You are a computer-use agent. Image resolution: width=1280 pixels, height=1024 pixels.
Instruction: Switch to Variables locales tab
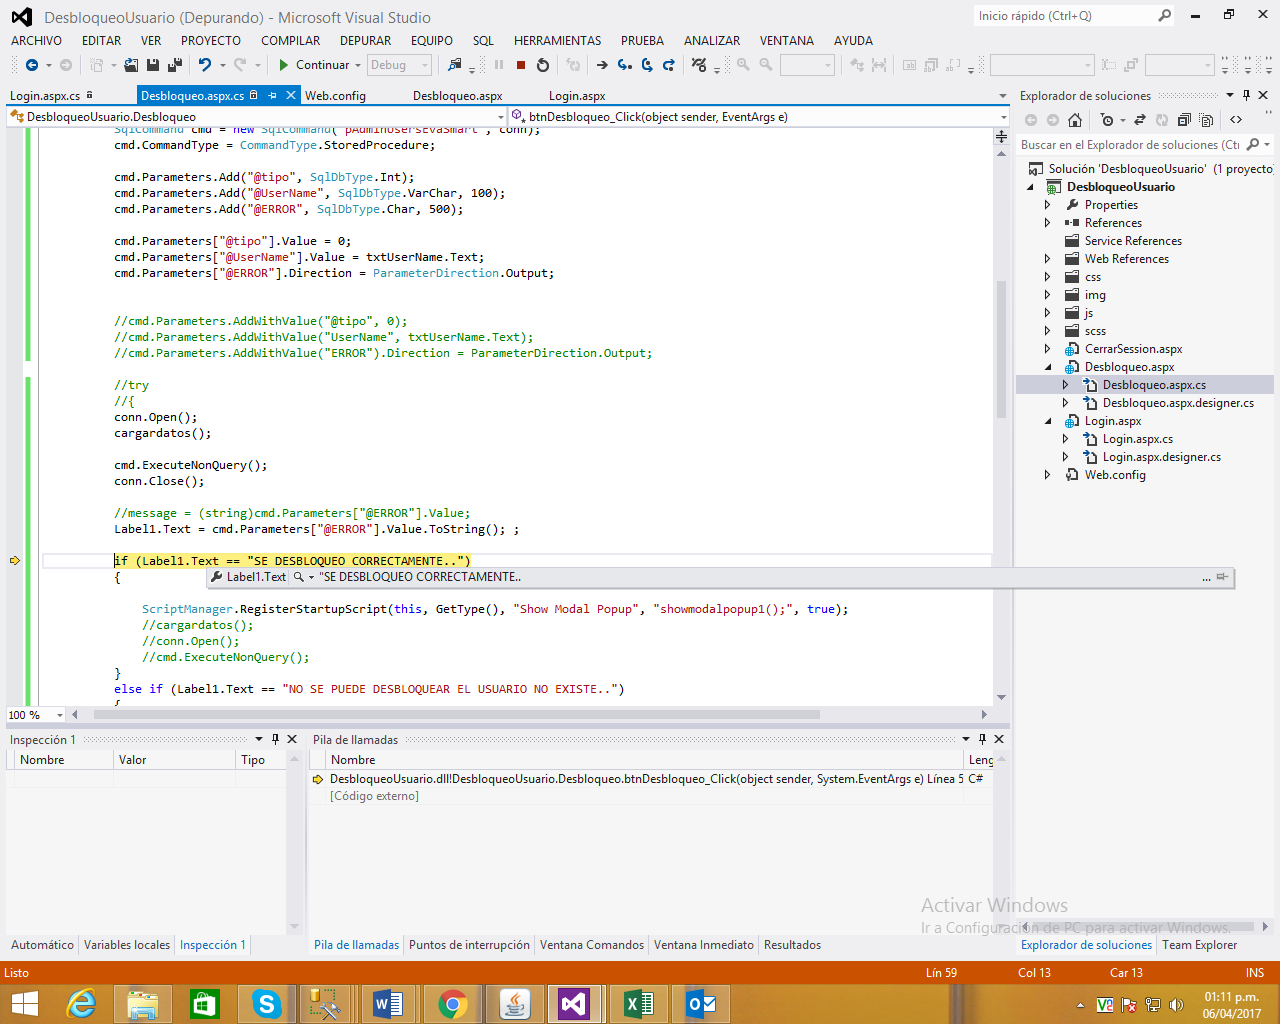pos(127,945)
